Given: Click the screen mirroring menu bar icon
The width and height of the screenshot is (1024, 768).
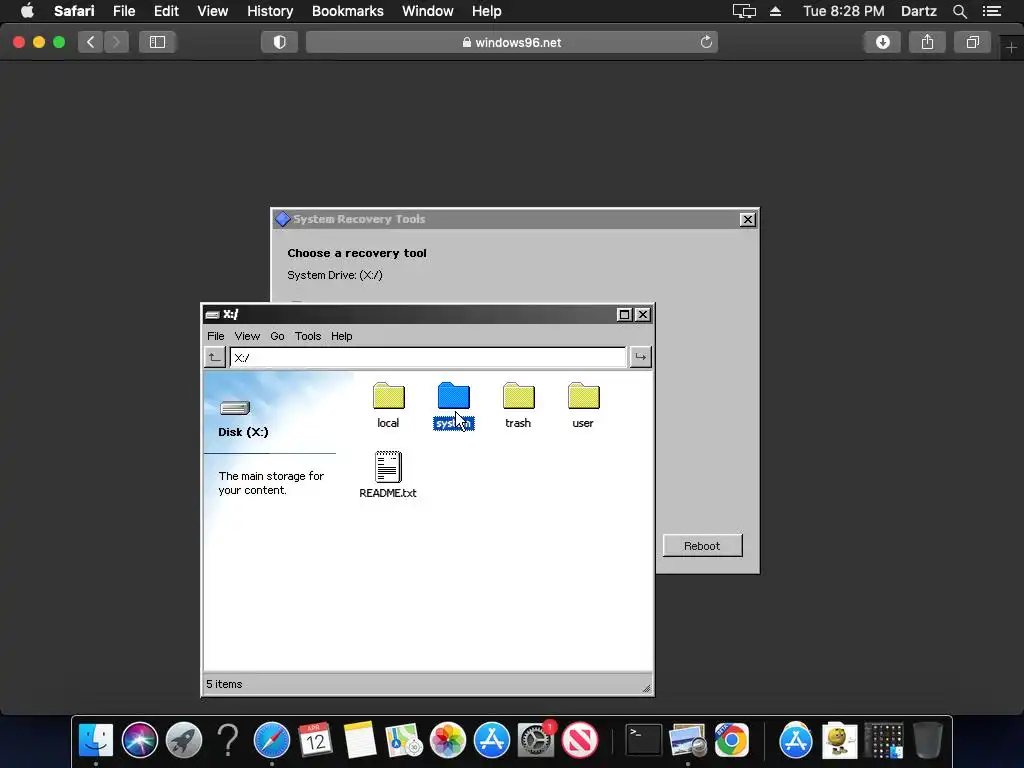Looking at the screenshot, I should tap(744, 11).
